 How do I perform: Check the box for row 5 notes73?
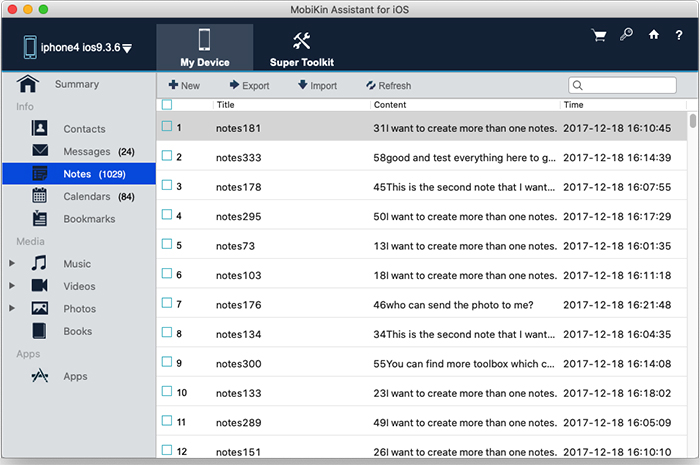(x=167, y=244)
